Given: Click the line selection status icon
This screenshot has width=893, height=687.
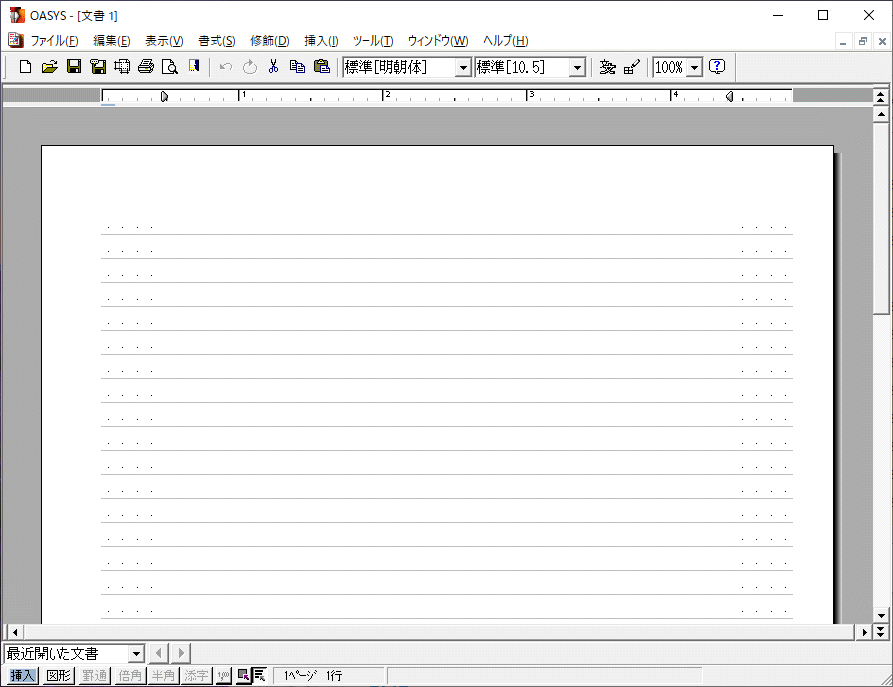Looking at the screenshot, I should click(x=259, y=676).
